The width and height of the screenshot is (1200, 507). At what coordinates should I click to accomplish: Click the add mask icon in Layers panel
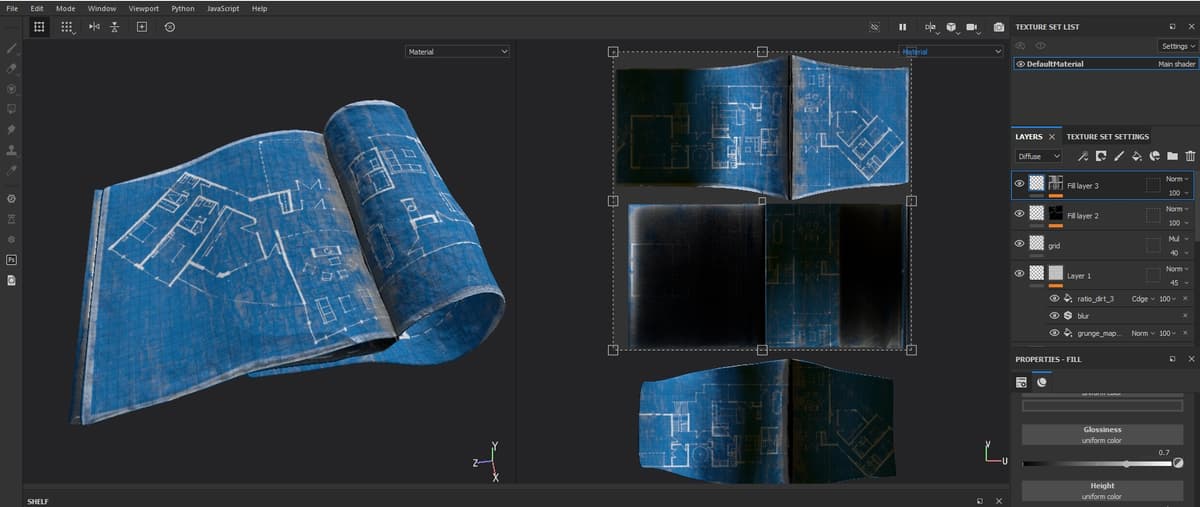pyautogui.click(x=1101, y=156)
